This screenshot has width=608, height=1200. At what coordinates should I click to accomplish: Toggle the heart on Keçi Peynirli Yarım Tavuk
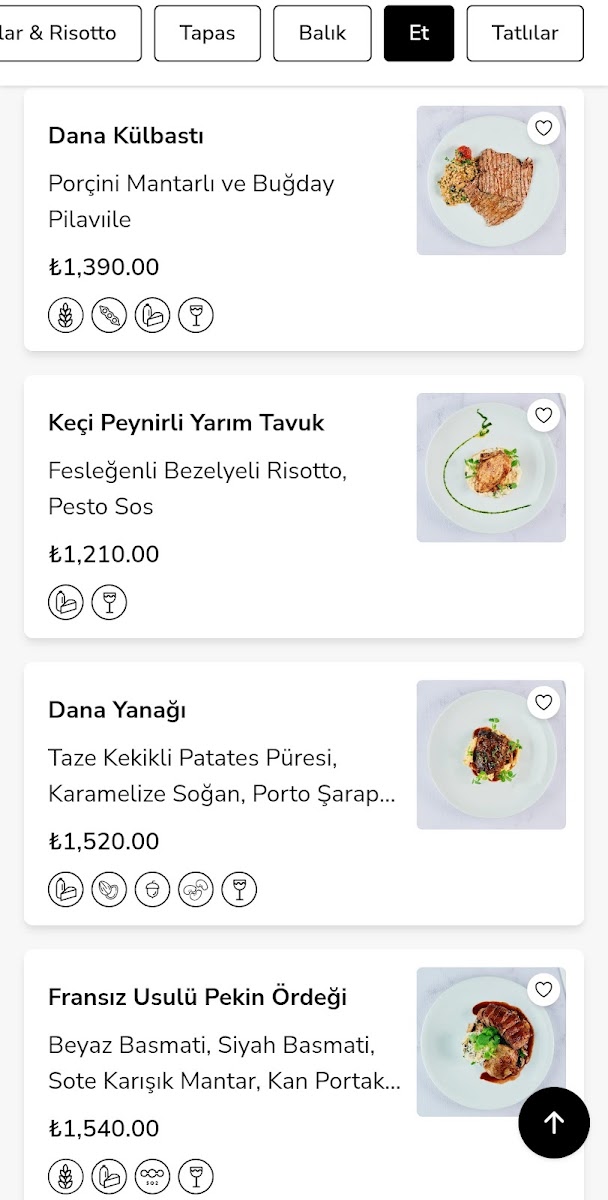tap(543, 415)
